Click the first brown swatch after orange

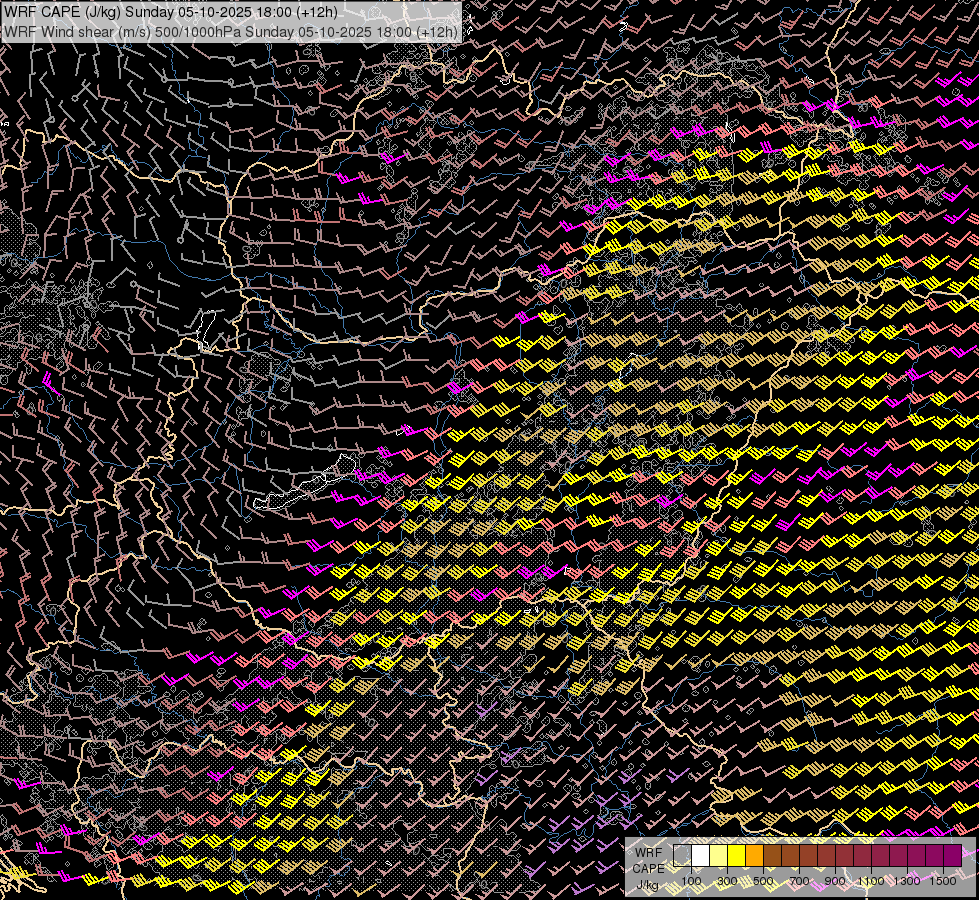(x=772, y=855)
